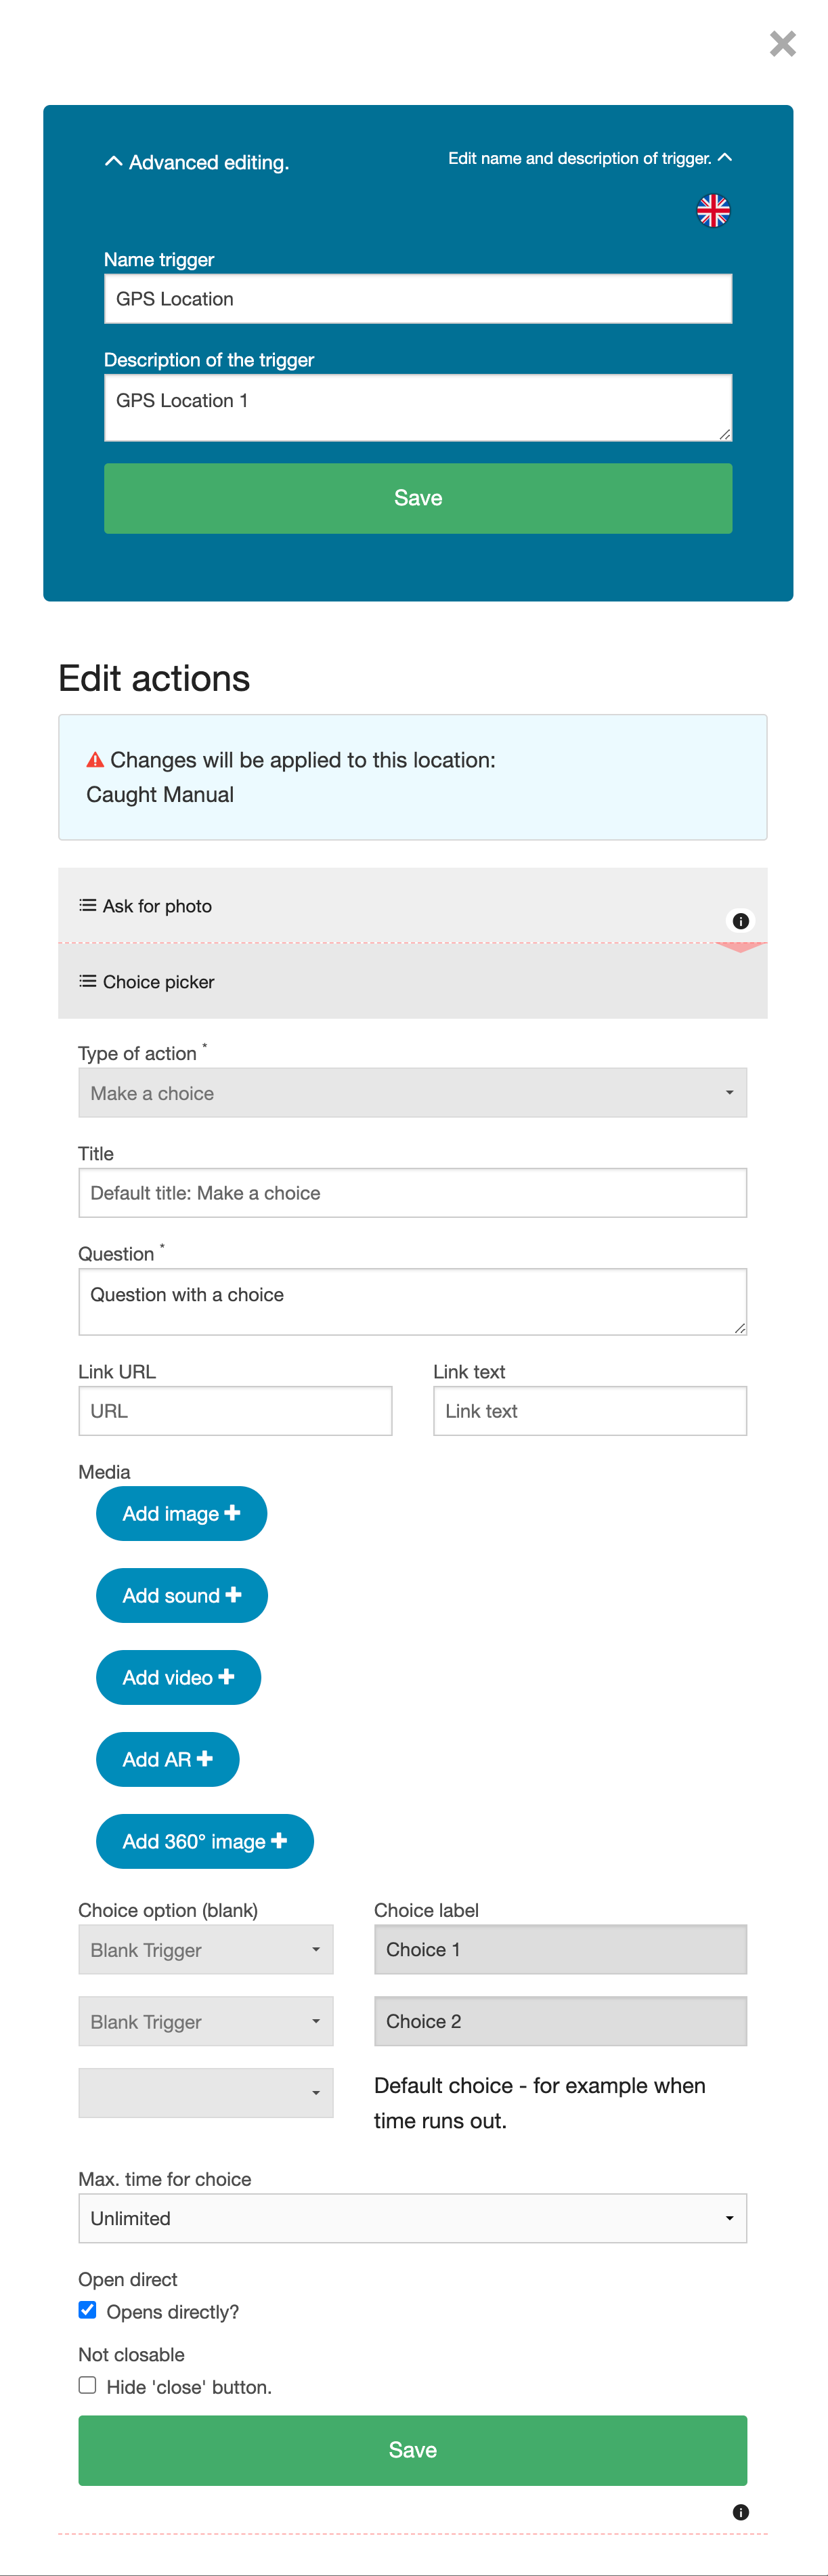828x2576 pixels.
Task: Click the list icon beside Ask for photo
Action: coord(88,905)
